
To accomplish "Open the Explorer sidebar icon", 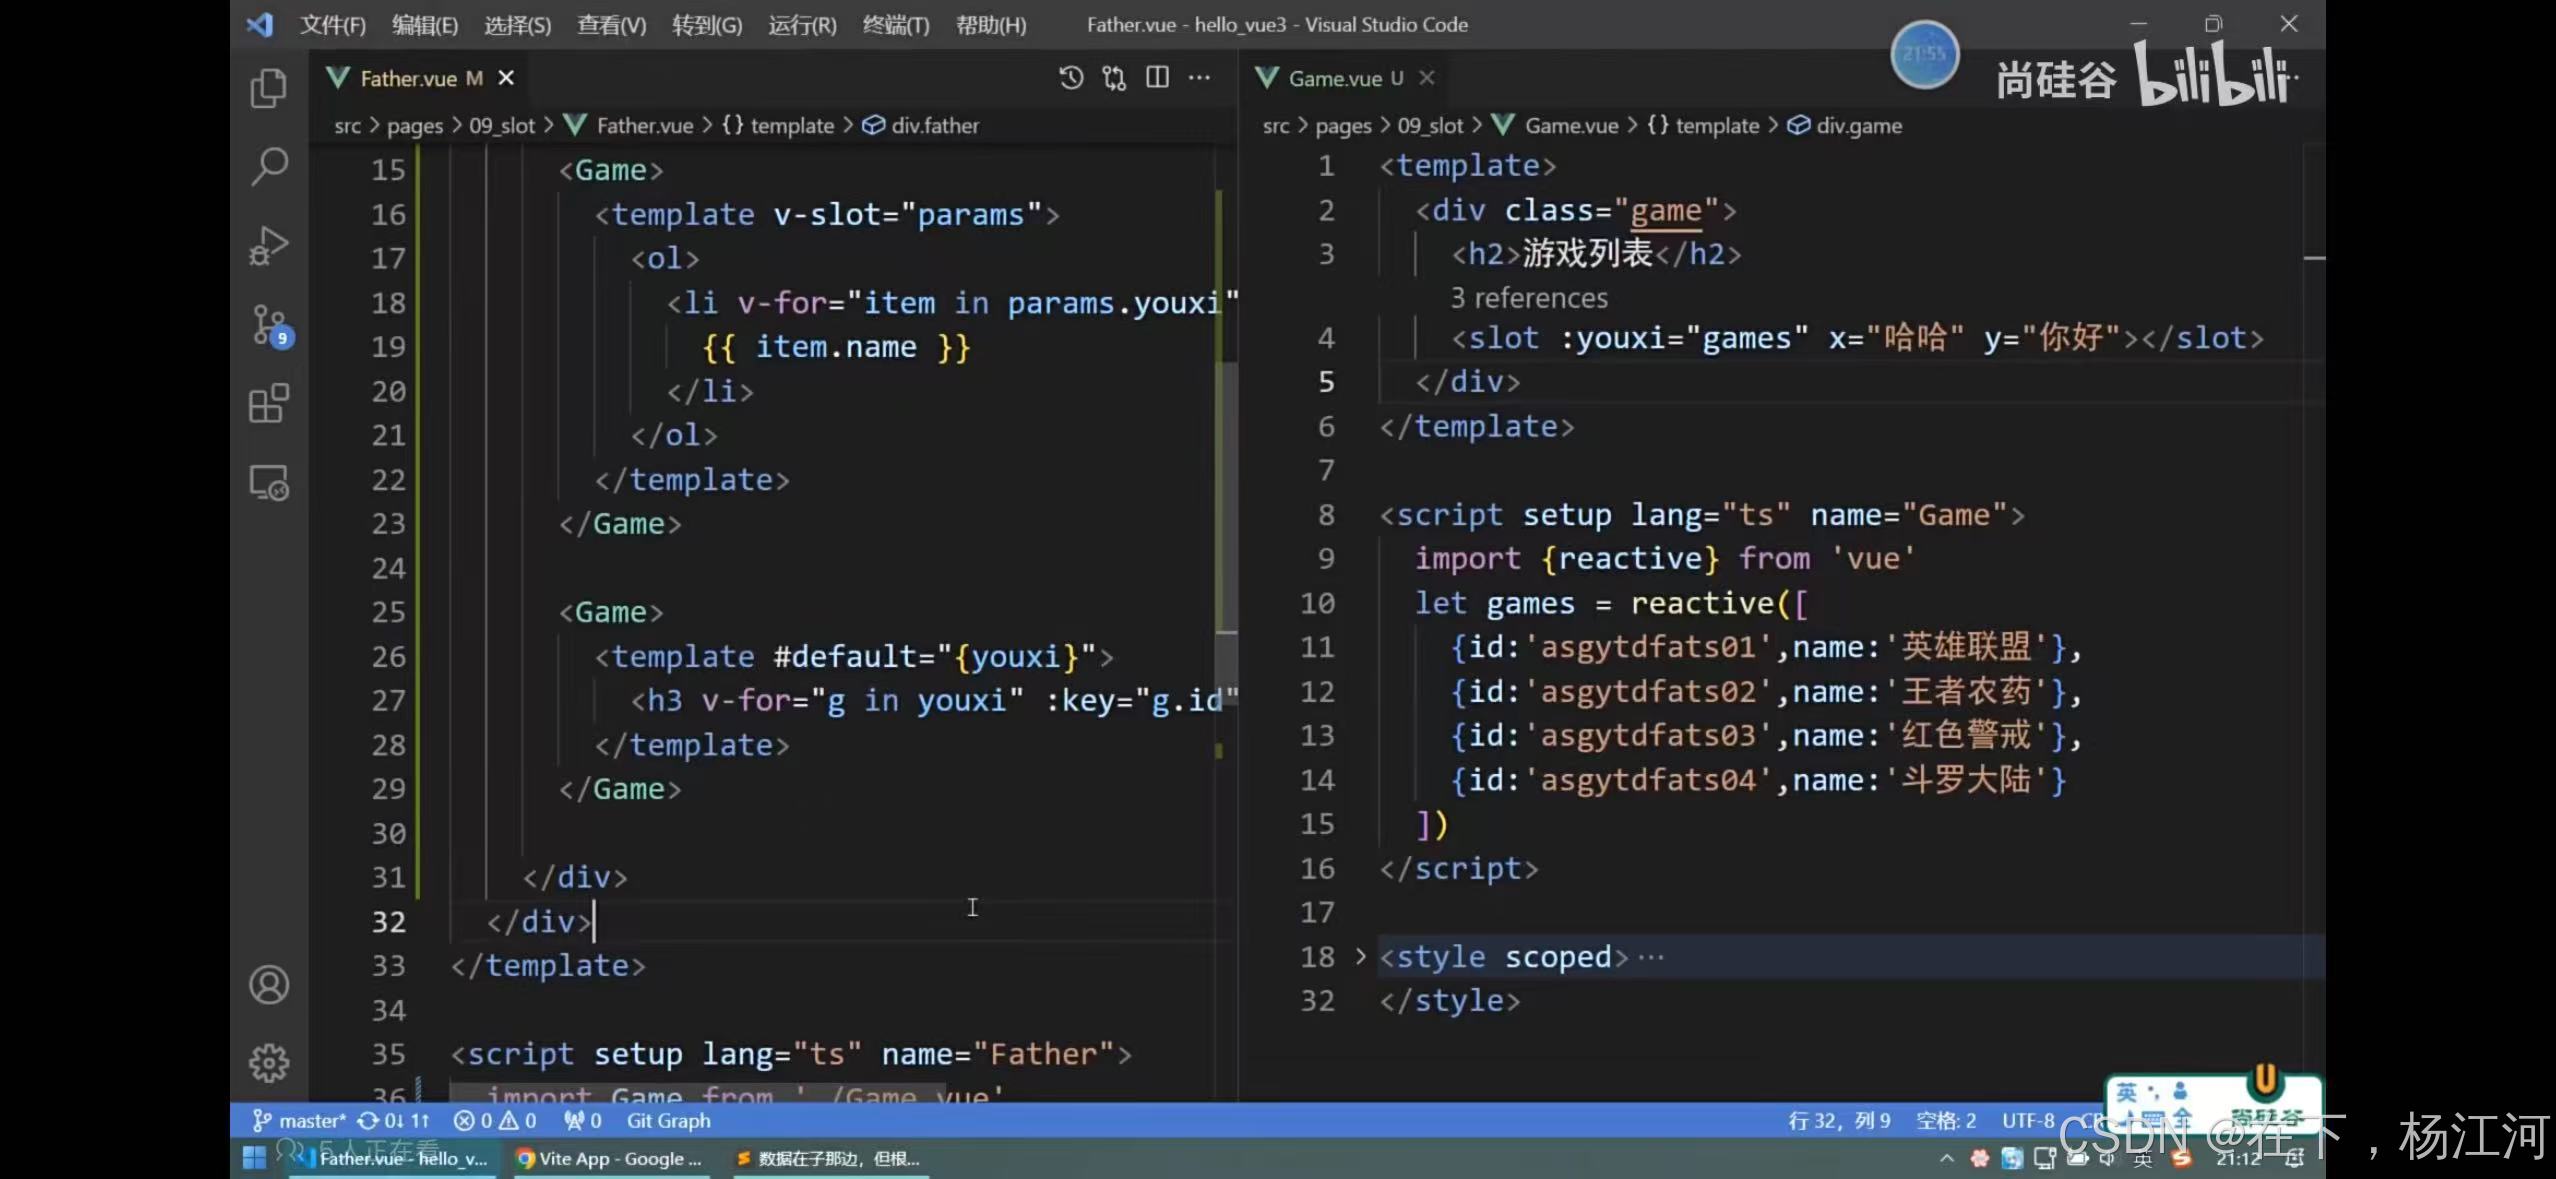I will pyautogui.click(x=268, y=88).
